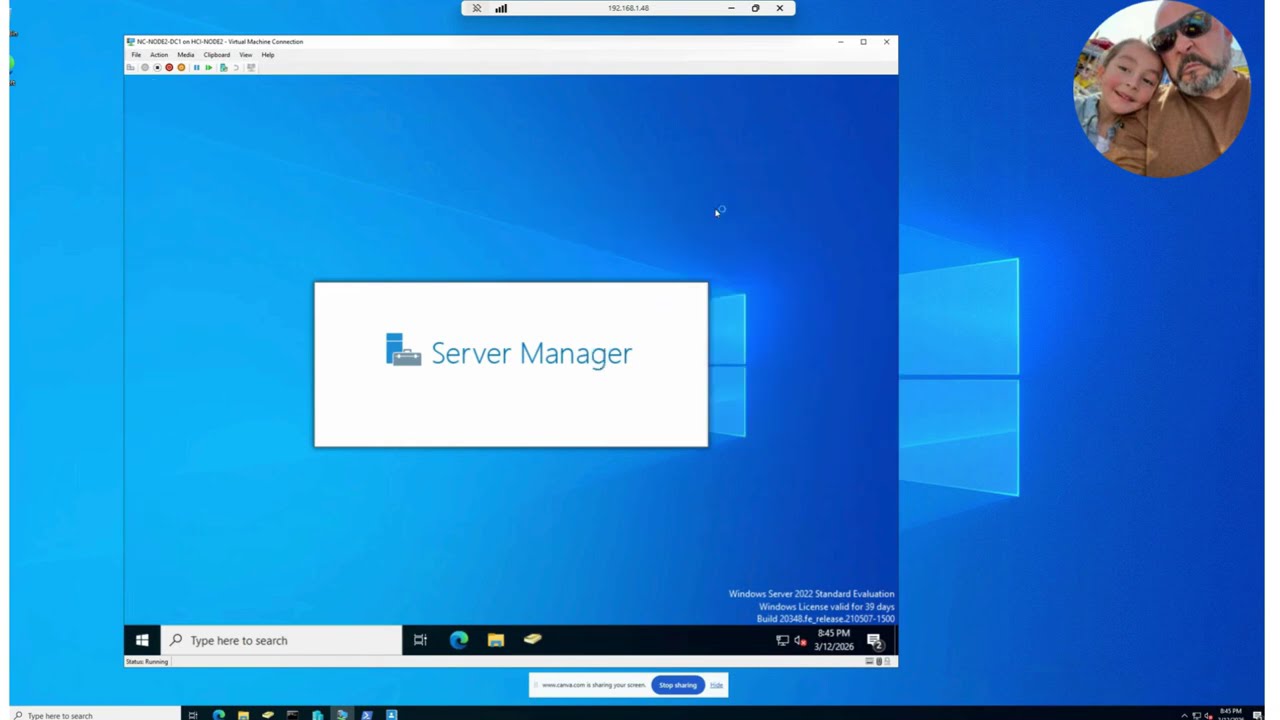Click the VM search box 'Type here to search'
Screen dimensions: 1280x720
[x=281, y=640]
